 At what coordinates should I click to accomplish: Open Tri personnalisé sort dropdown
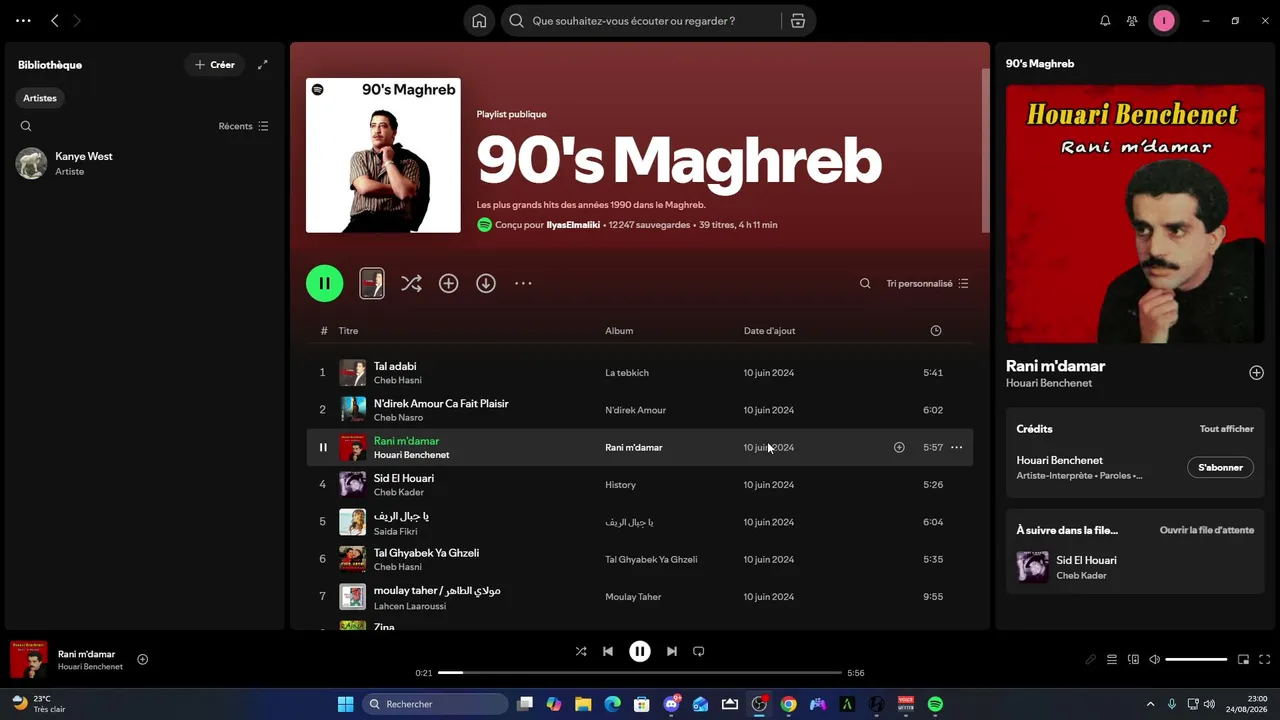[x=927, y=284]
